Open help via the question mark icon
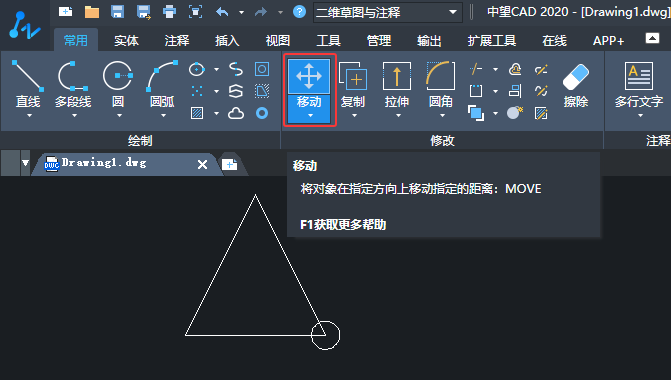This screenshot has width=671, height=380. (x=300, y=12)
